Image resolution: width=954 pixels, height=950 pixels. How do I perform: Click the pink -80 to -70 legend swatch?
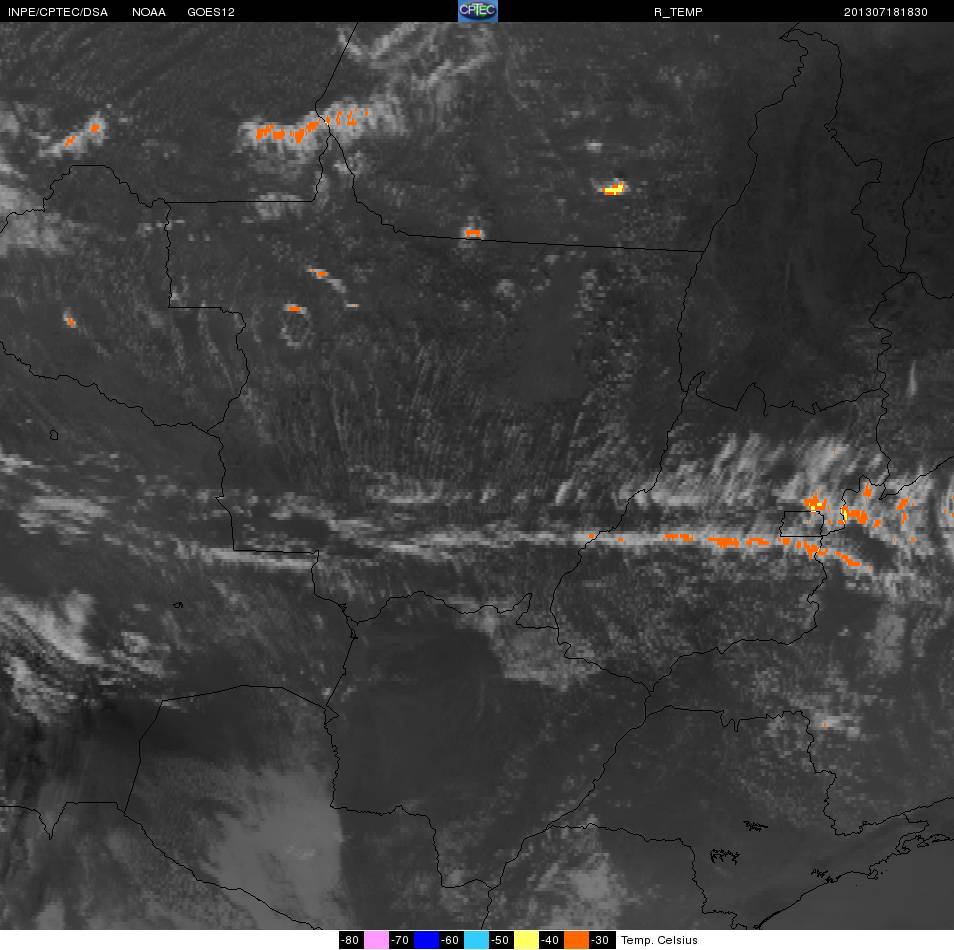point(377,940)
